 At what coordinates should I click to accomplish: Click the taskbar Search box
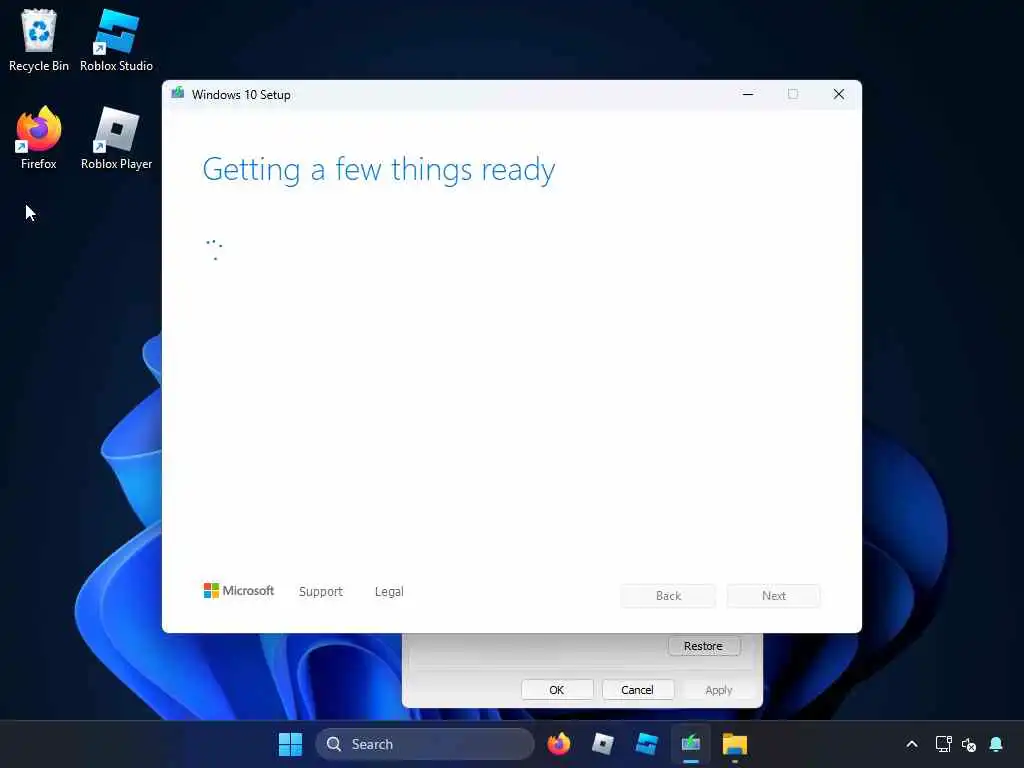point(425,744)
